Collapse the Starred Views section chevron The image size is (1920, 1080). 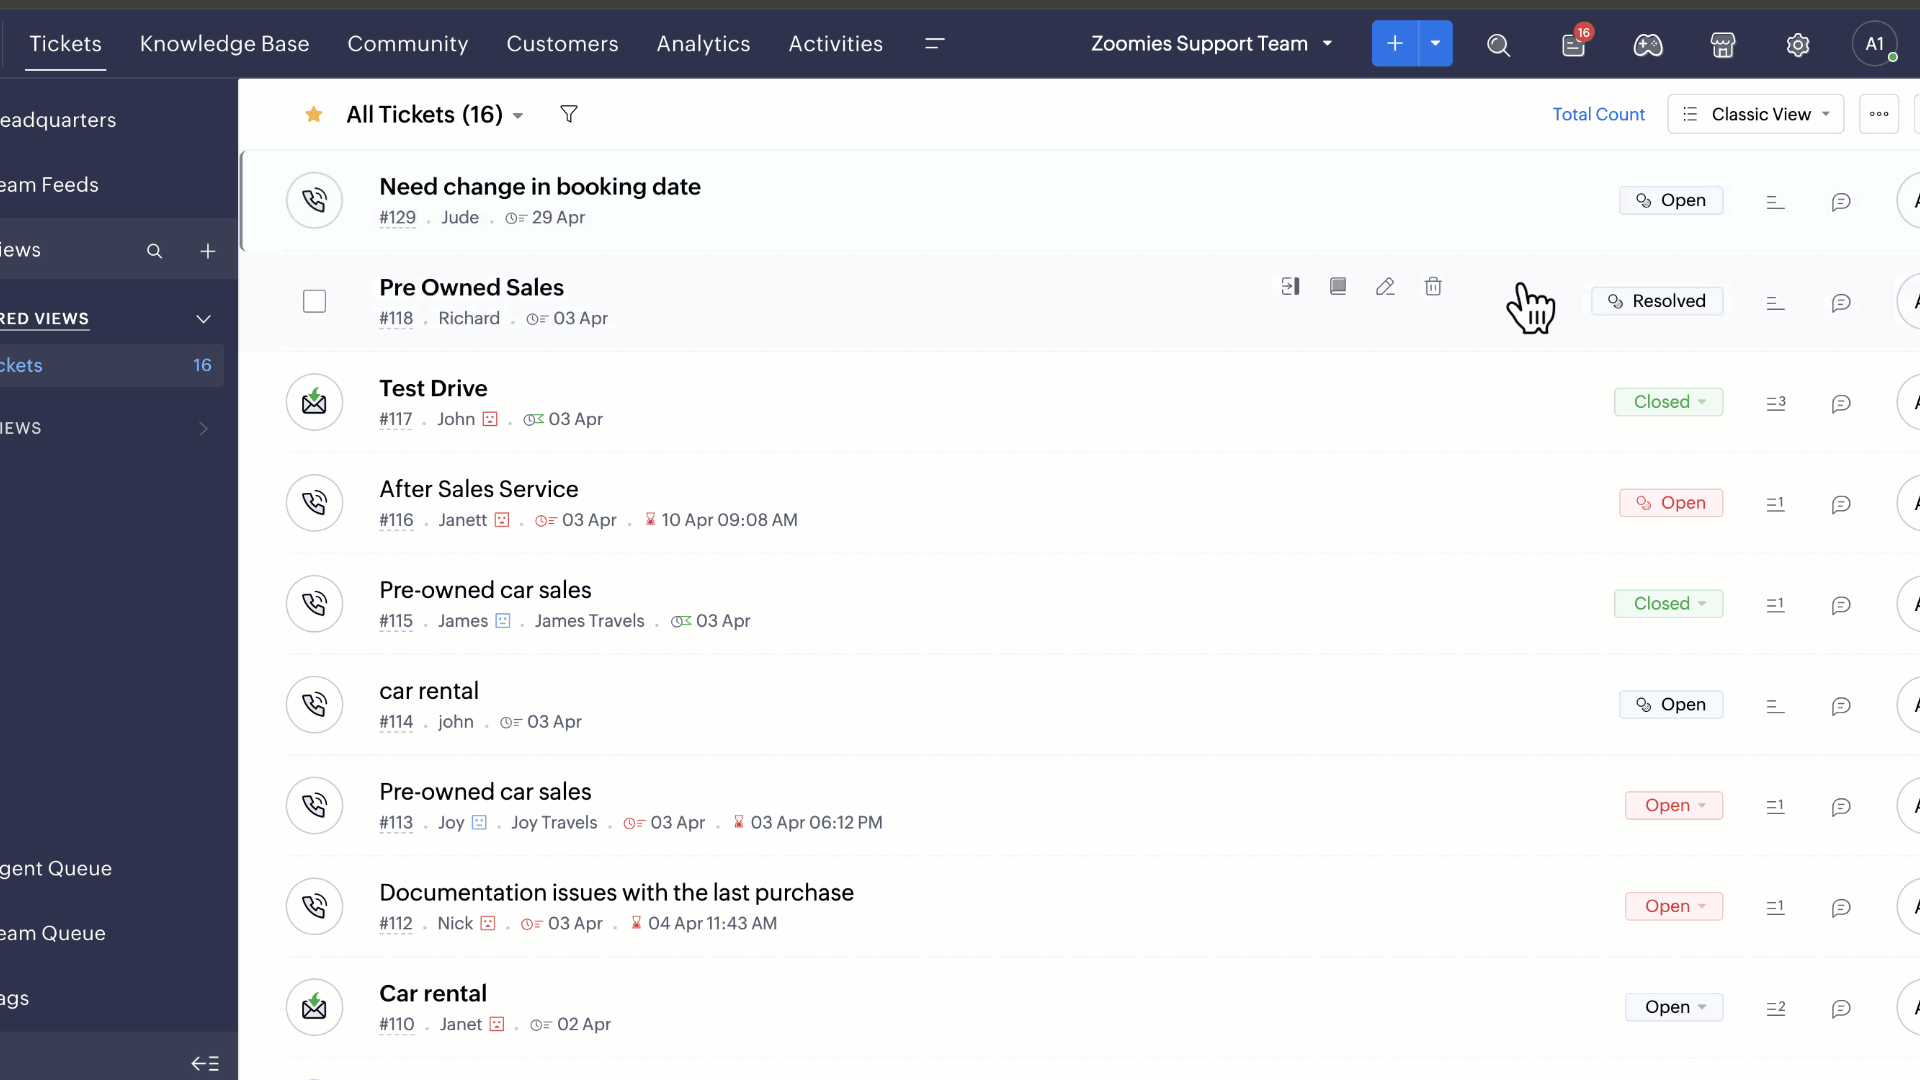coord(203,319)
